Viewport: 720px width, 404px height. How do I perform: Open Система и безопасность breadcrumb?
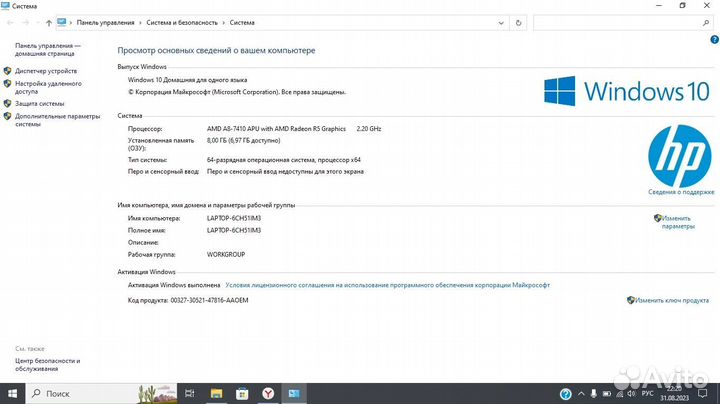coord(182,22)
